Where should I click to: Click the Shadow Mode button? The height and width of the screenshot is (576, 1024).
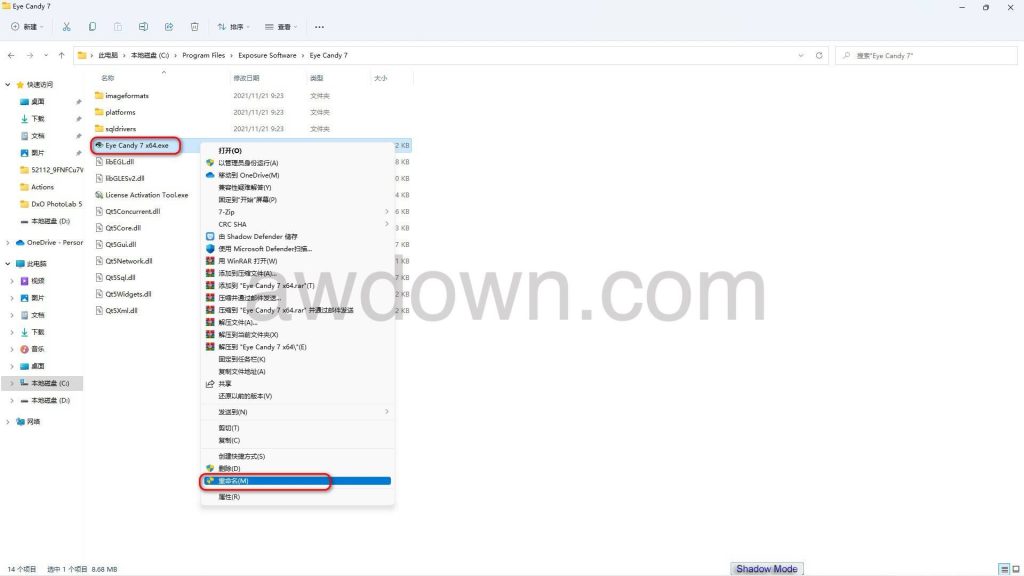[x=766, y=569]
